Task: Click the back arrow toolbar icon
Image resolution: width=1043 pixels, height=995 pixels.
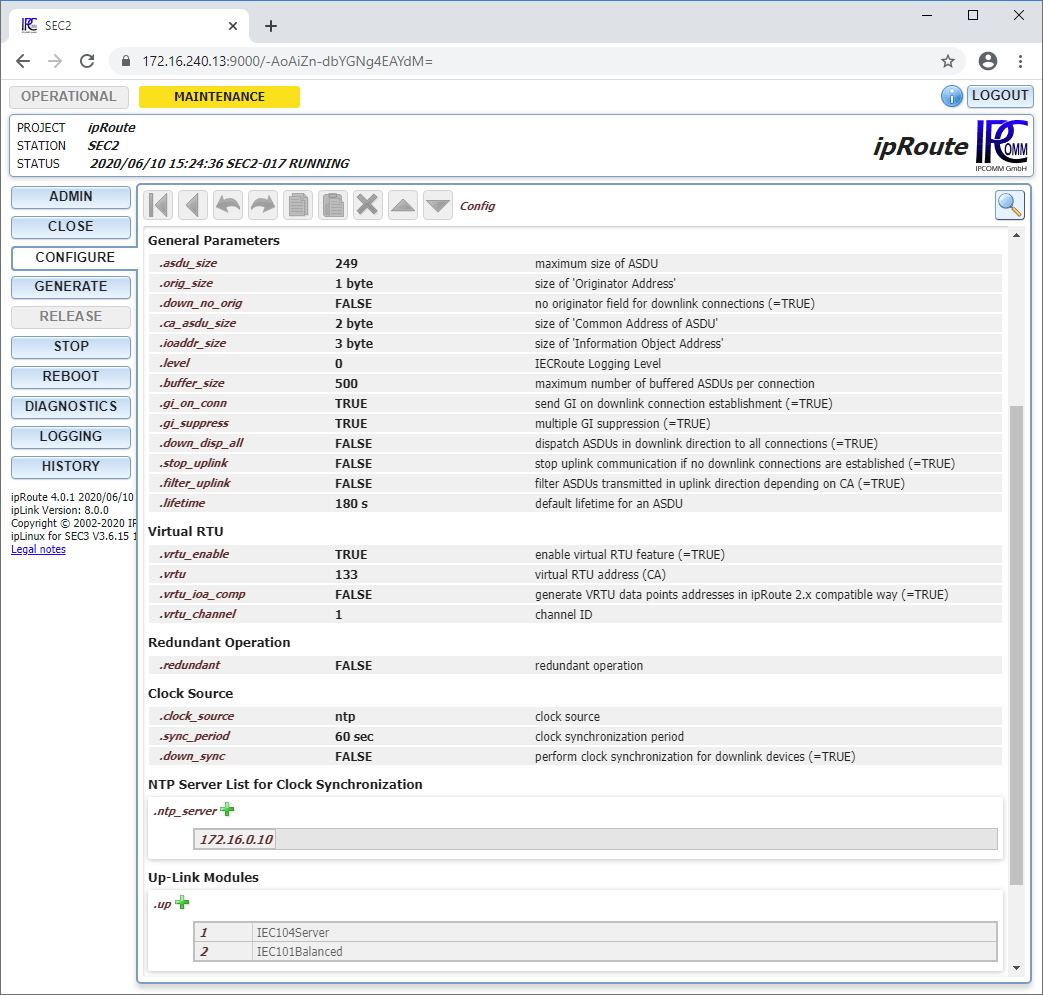Action: point(193,205)
